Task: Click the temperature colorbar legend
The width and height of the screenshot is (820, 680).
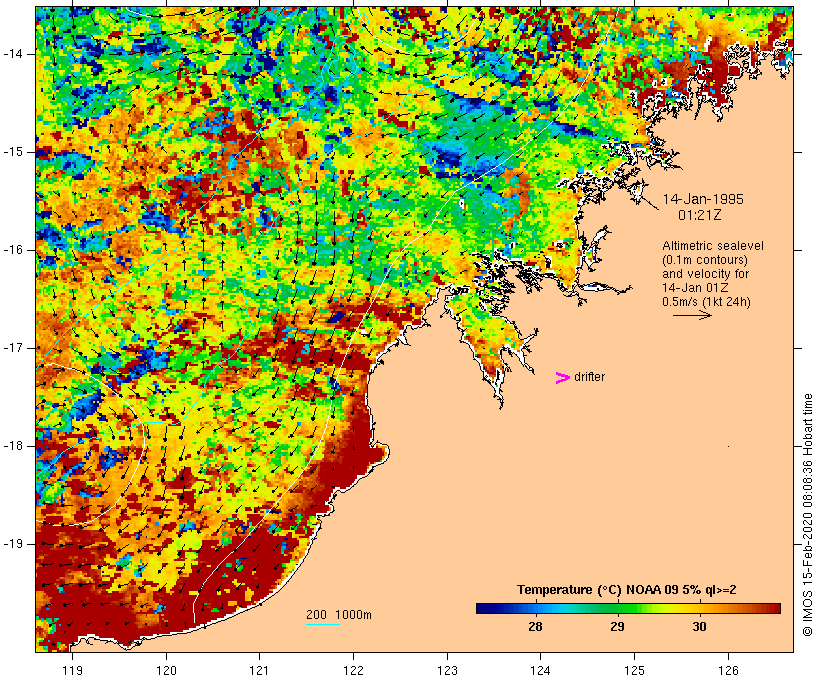Action: [x=628, y=608]
